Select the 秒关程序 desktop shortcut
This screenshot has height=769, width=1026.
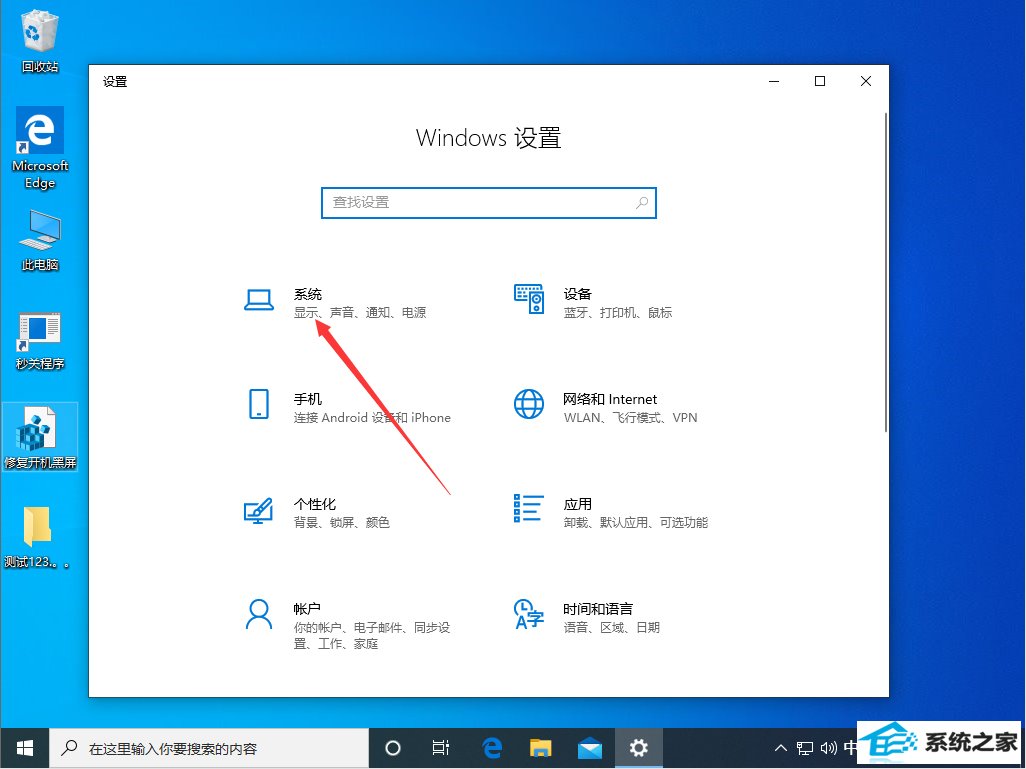(x=40, y=341)
